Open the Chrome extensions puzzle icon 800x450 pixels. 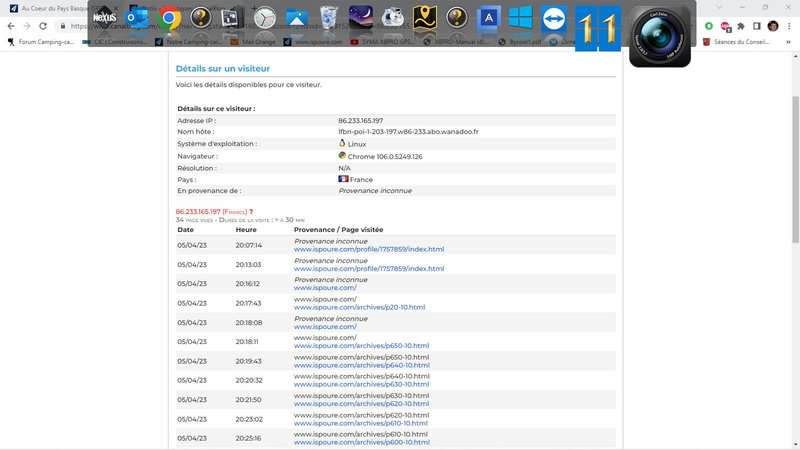click(741, 26)
